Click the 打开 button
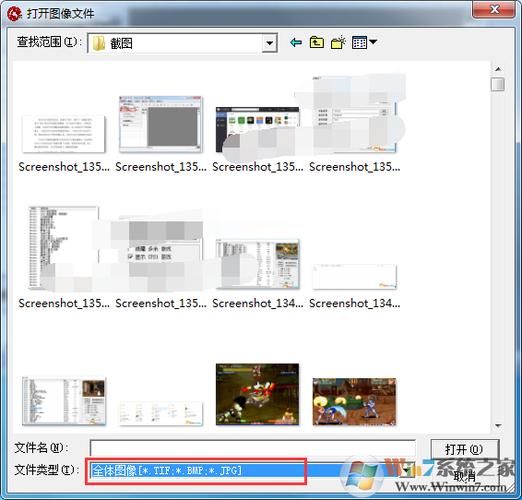The width and height of the screenshot is (522, 500). tap(464, 449)
